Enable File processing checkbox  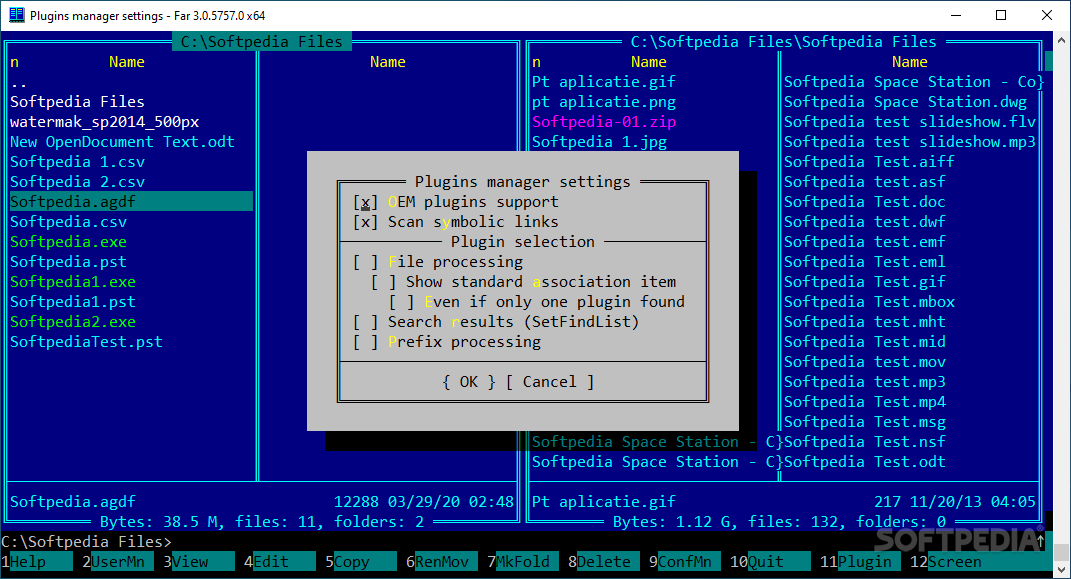click(365, 262)
